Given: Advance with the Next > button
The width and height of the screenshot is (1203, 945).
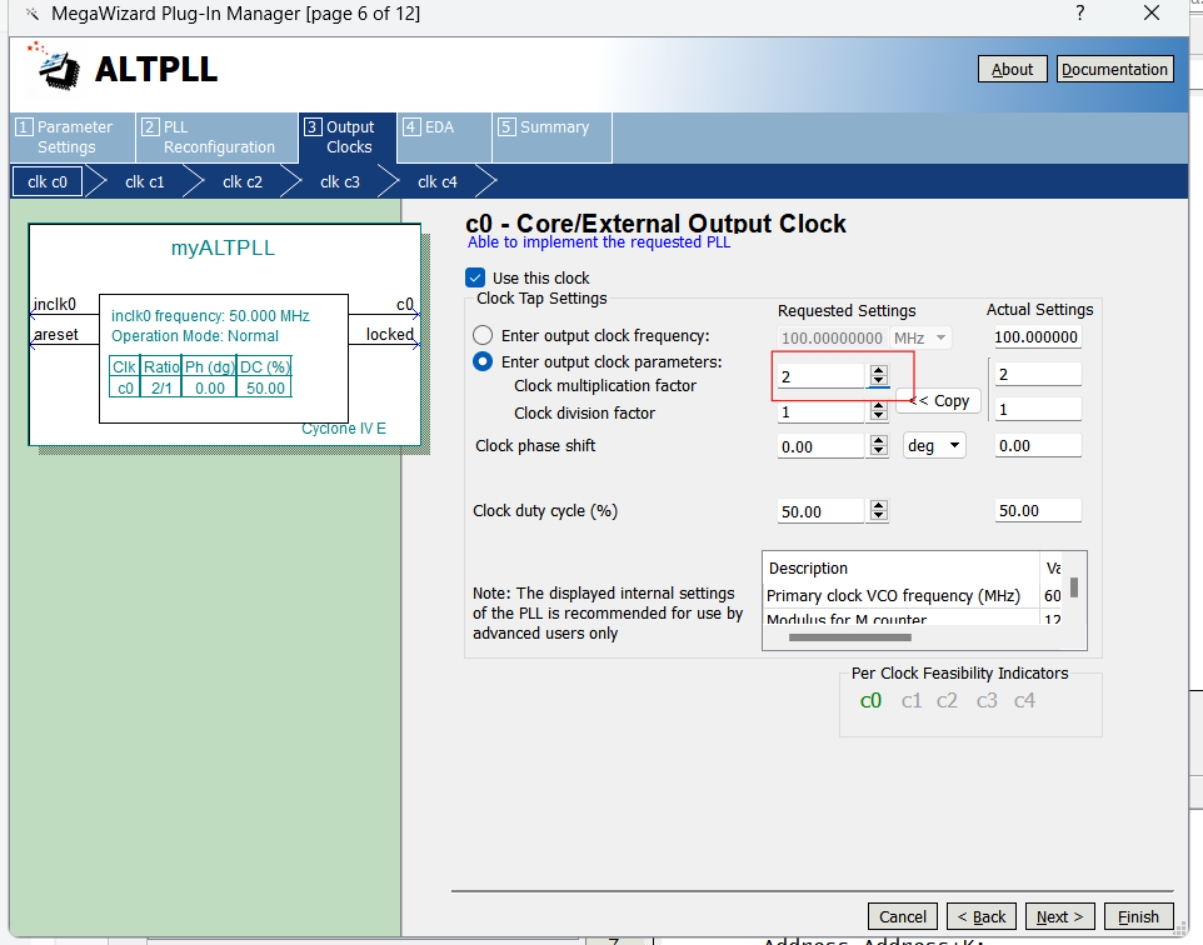Looking at the screenshot, I should 1060,917.
